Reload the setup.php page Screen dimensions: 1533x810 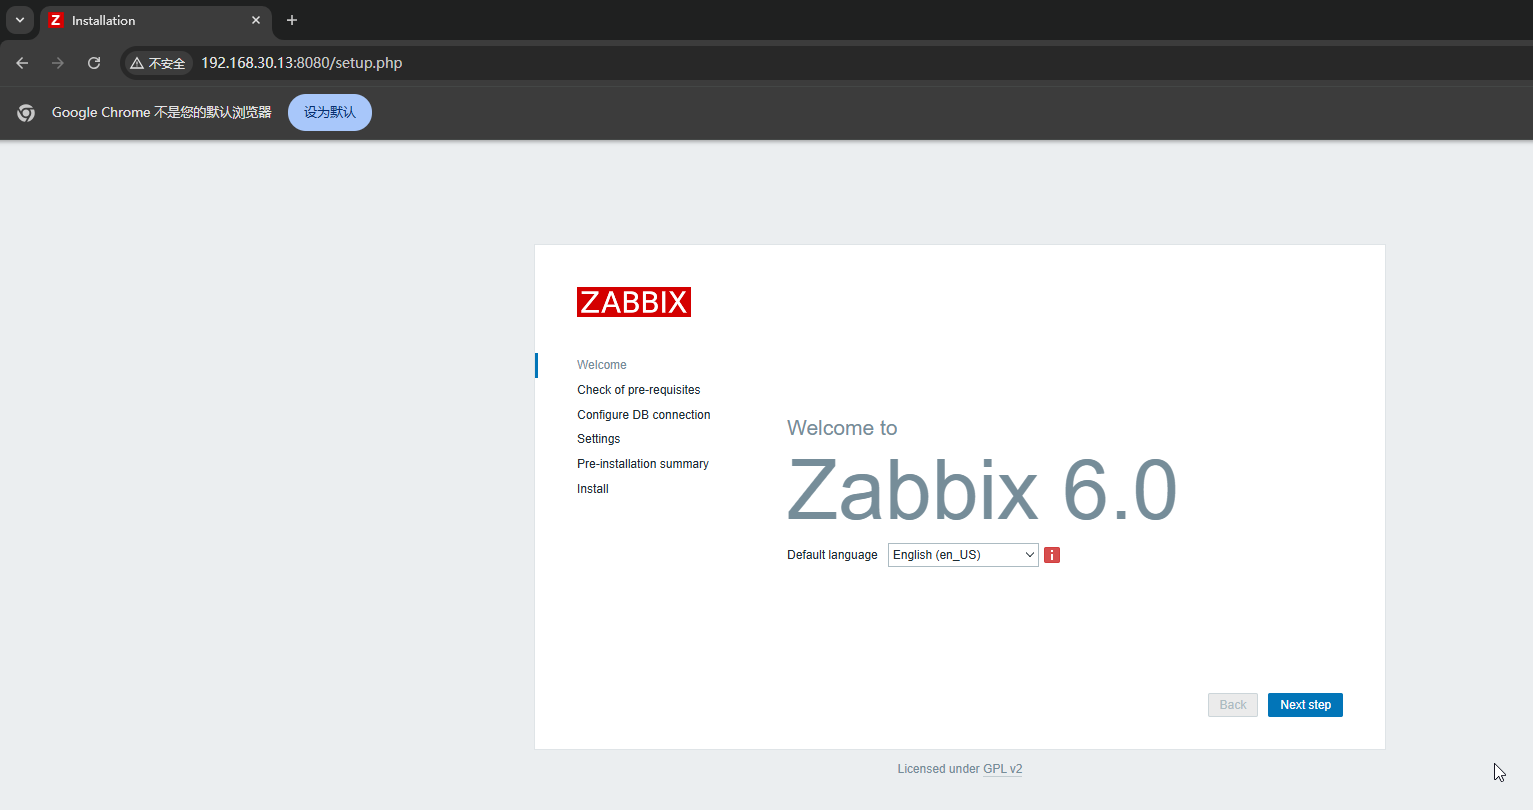[x=94, y=63]
